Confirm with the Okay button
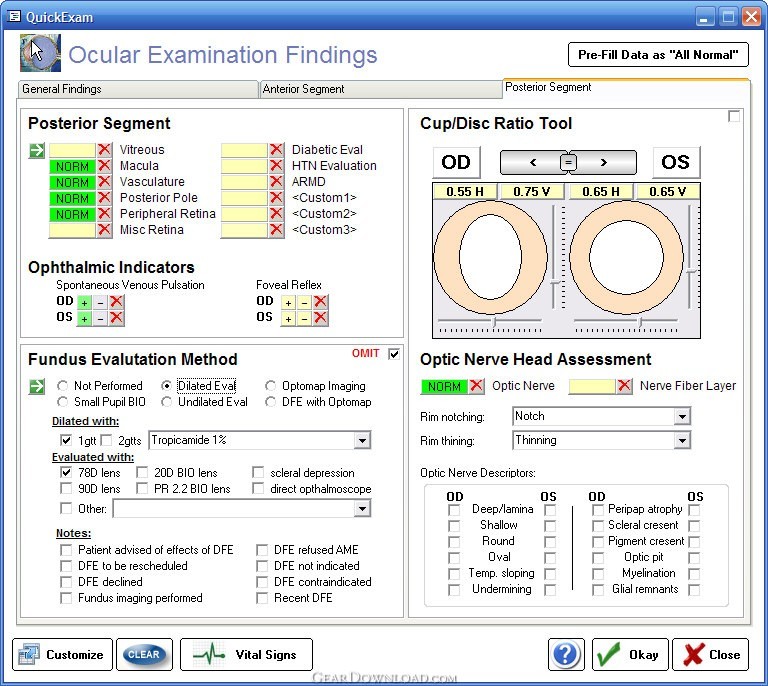 pyautogui.click(x=630, y=654)
